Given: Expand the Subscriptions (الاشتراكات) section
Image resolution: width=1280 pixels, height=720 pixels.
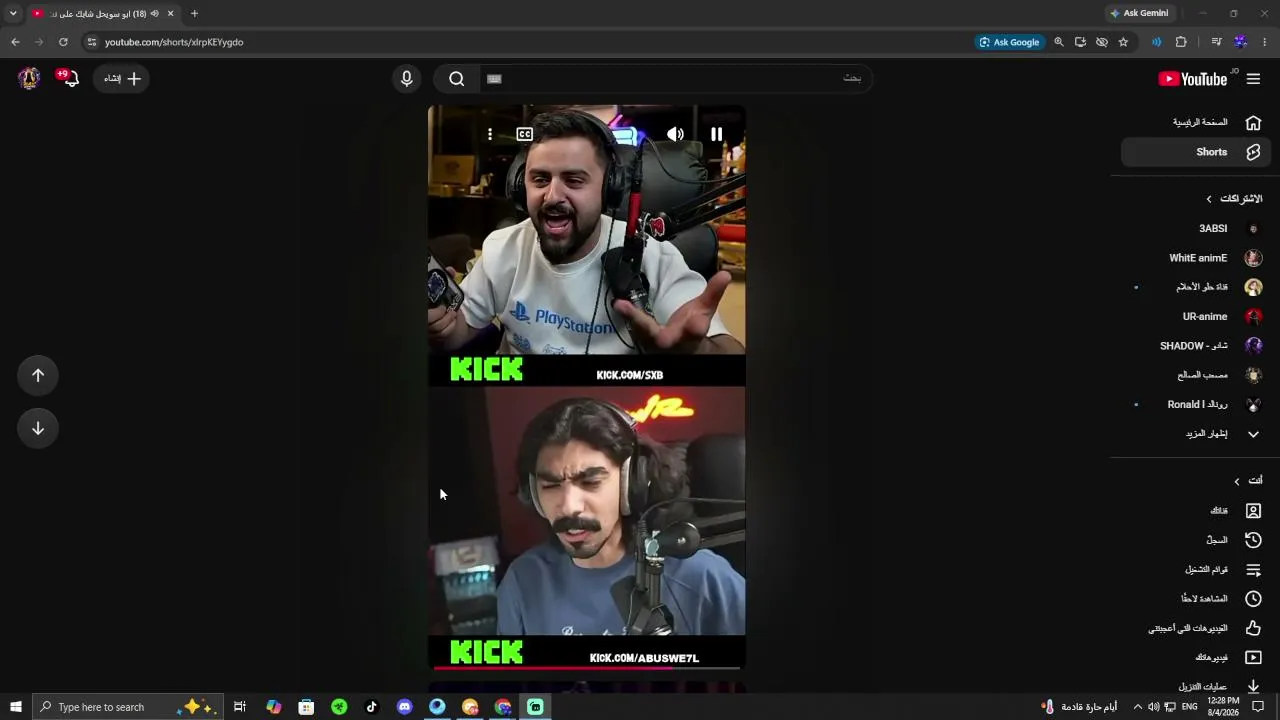Looking at the screenshot, I should [1233, 199].
